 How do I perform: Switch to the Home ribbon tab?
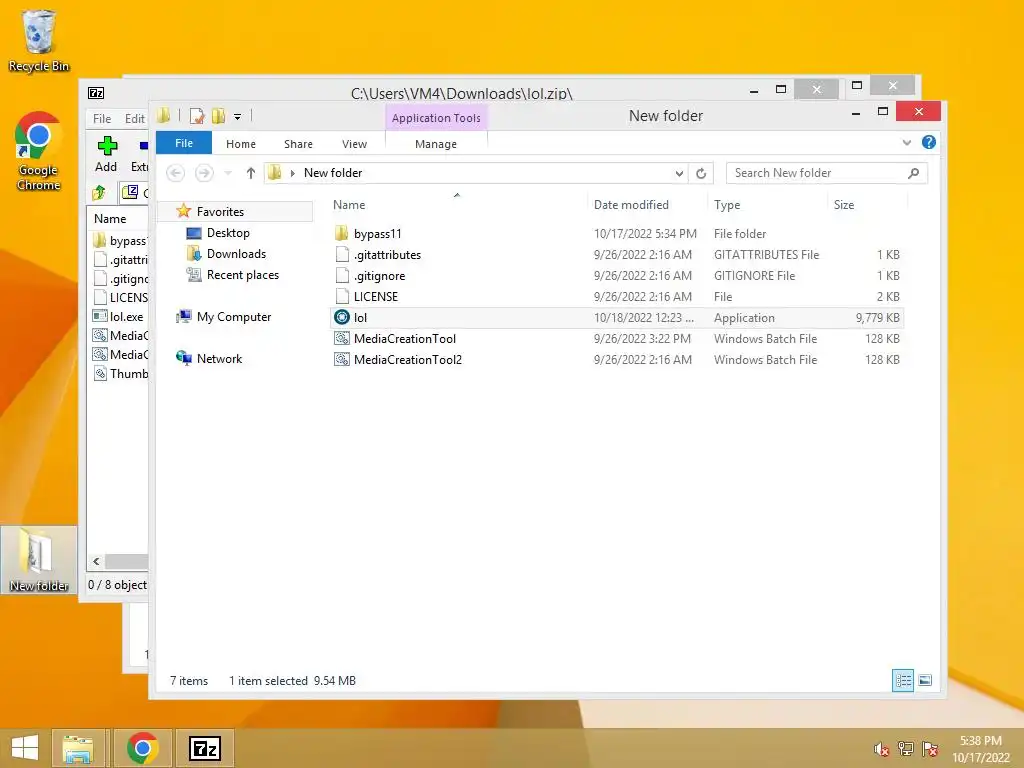[x=241, y=144]
